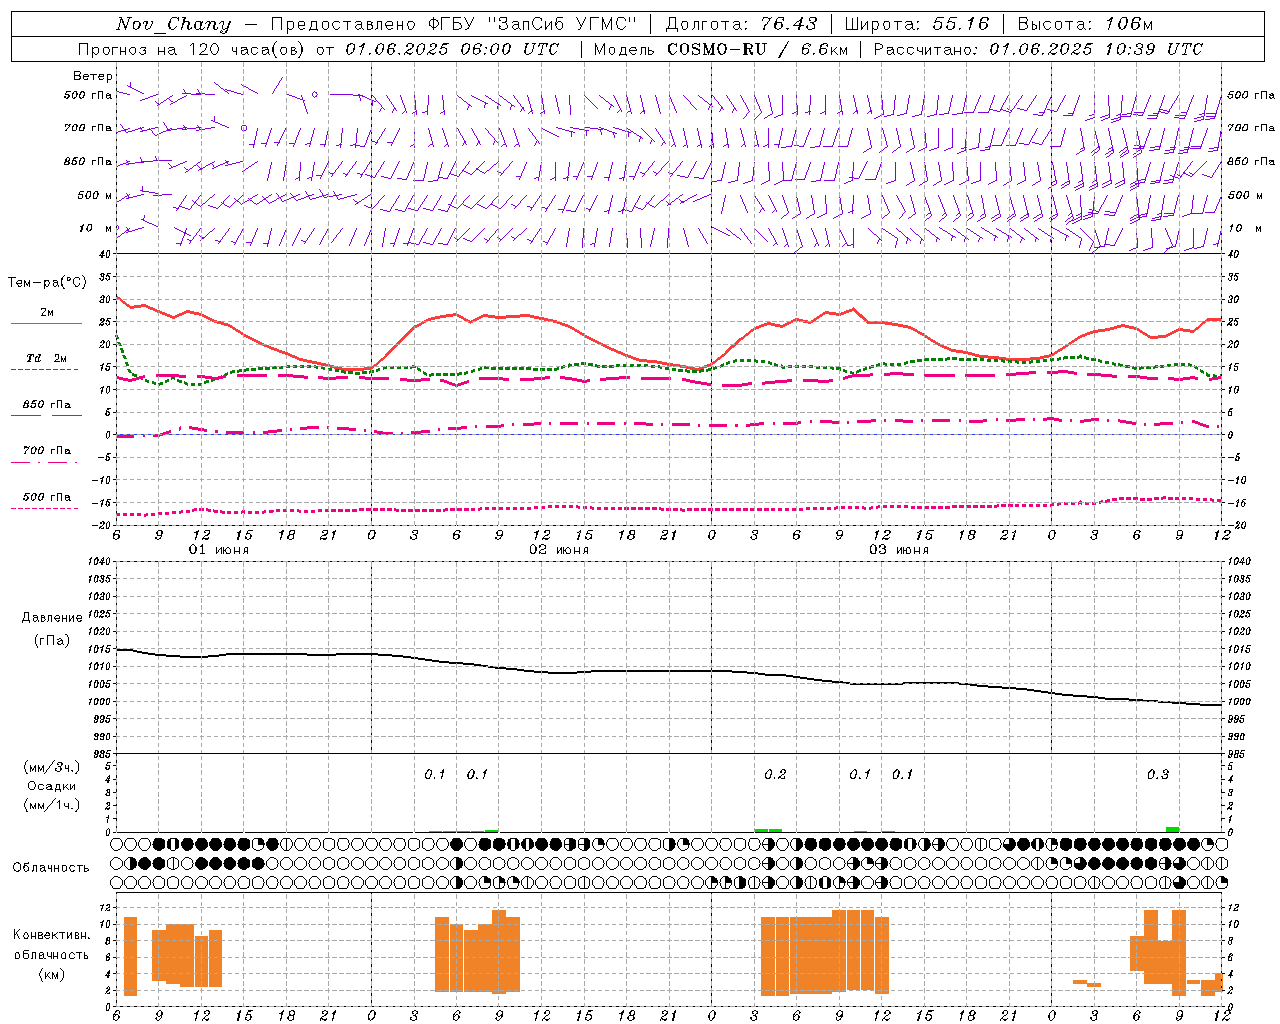Click the Осадки panel label
The width and height of the screenshot is (1280, 1024).
tap(52, 786)
